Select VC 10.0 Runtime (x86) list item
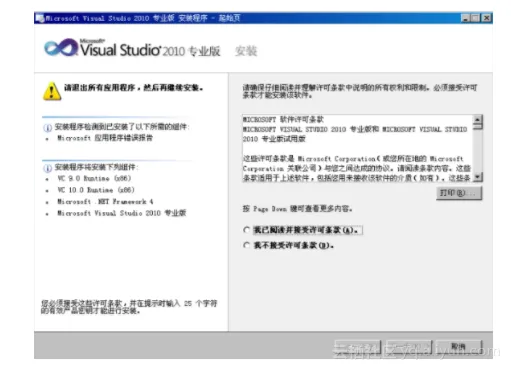This screenshot has height=370, width=511. click(x=96, y=190)
